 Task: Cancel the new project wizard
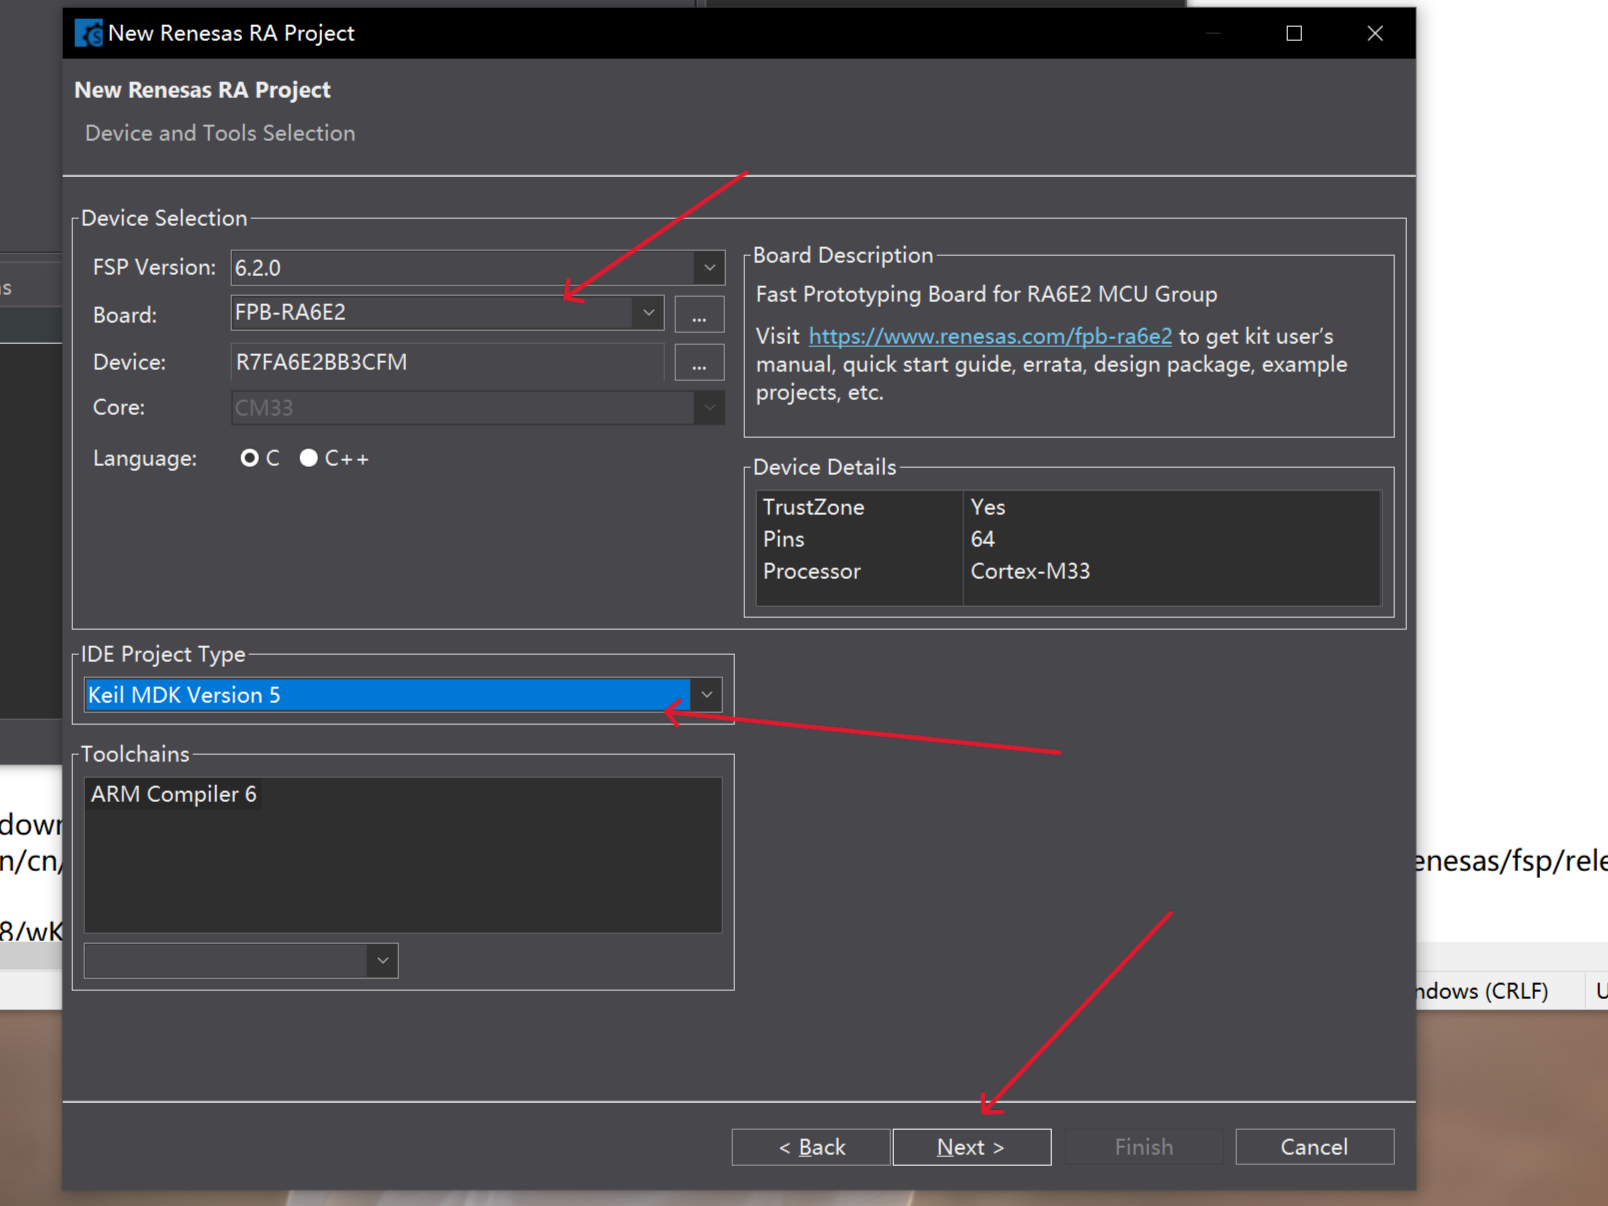point(1314,1147)
